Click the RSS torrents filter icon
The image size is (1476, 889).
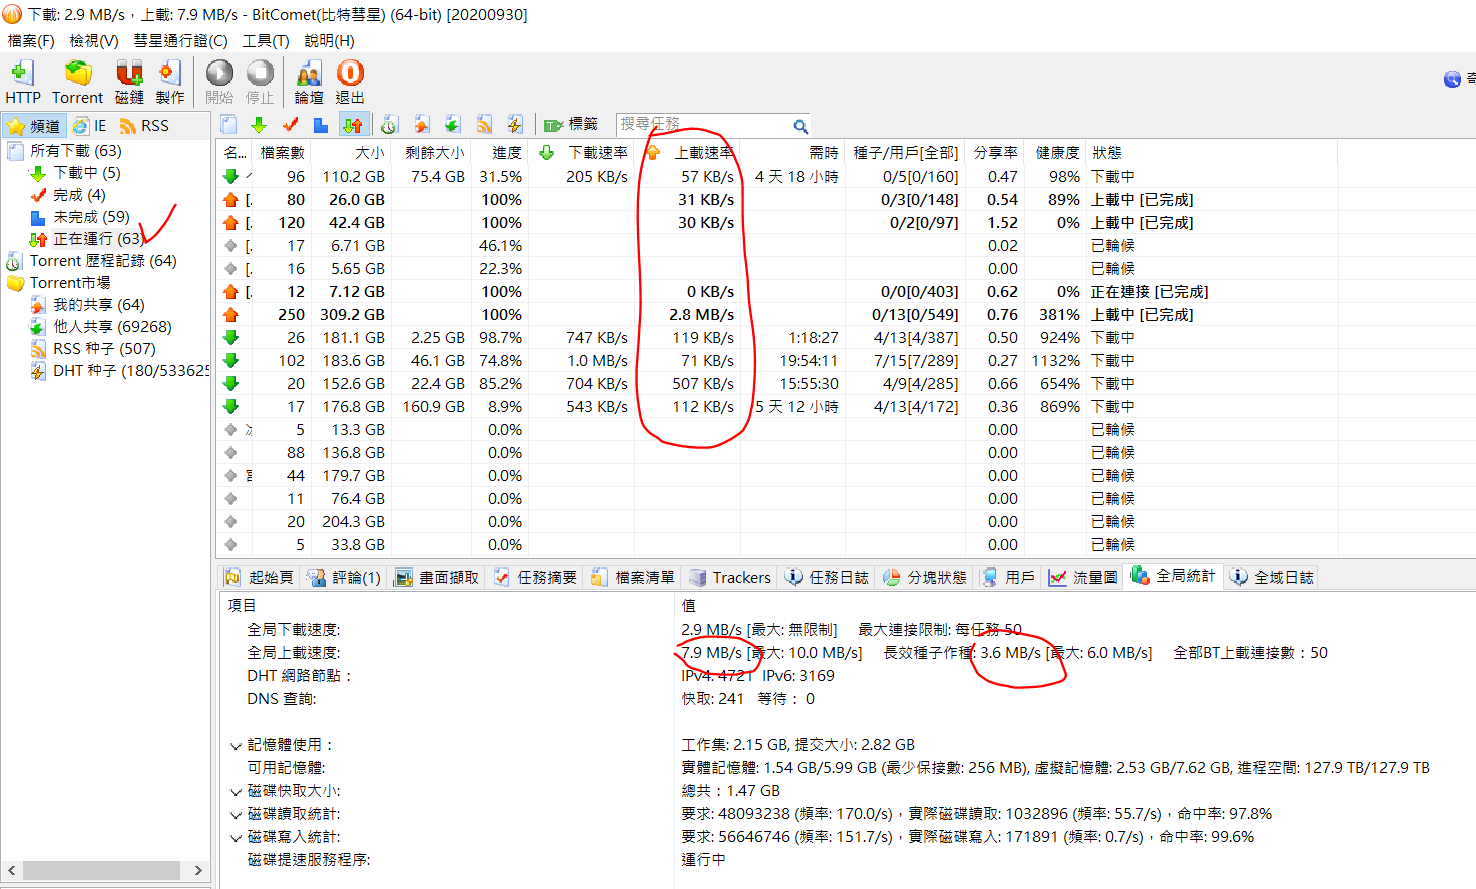[x=484, y=125]
